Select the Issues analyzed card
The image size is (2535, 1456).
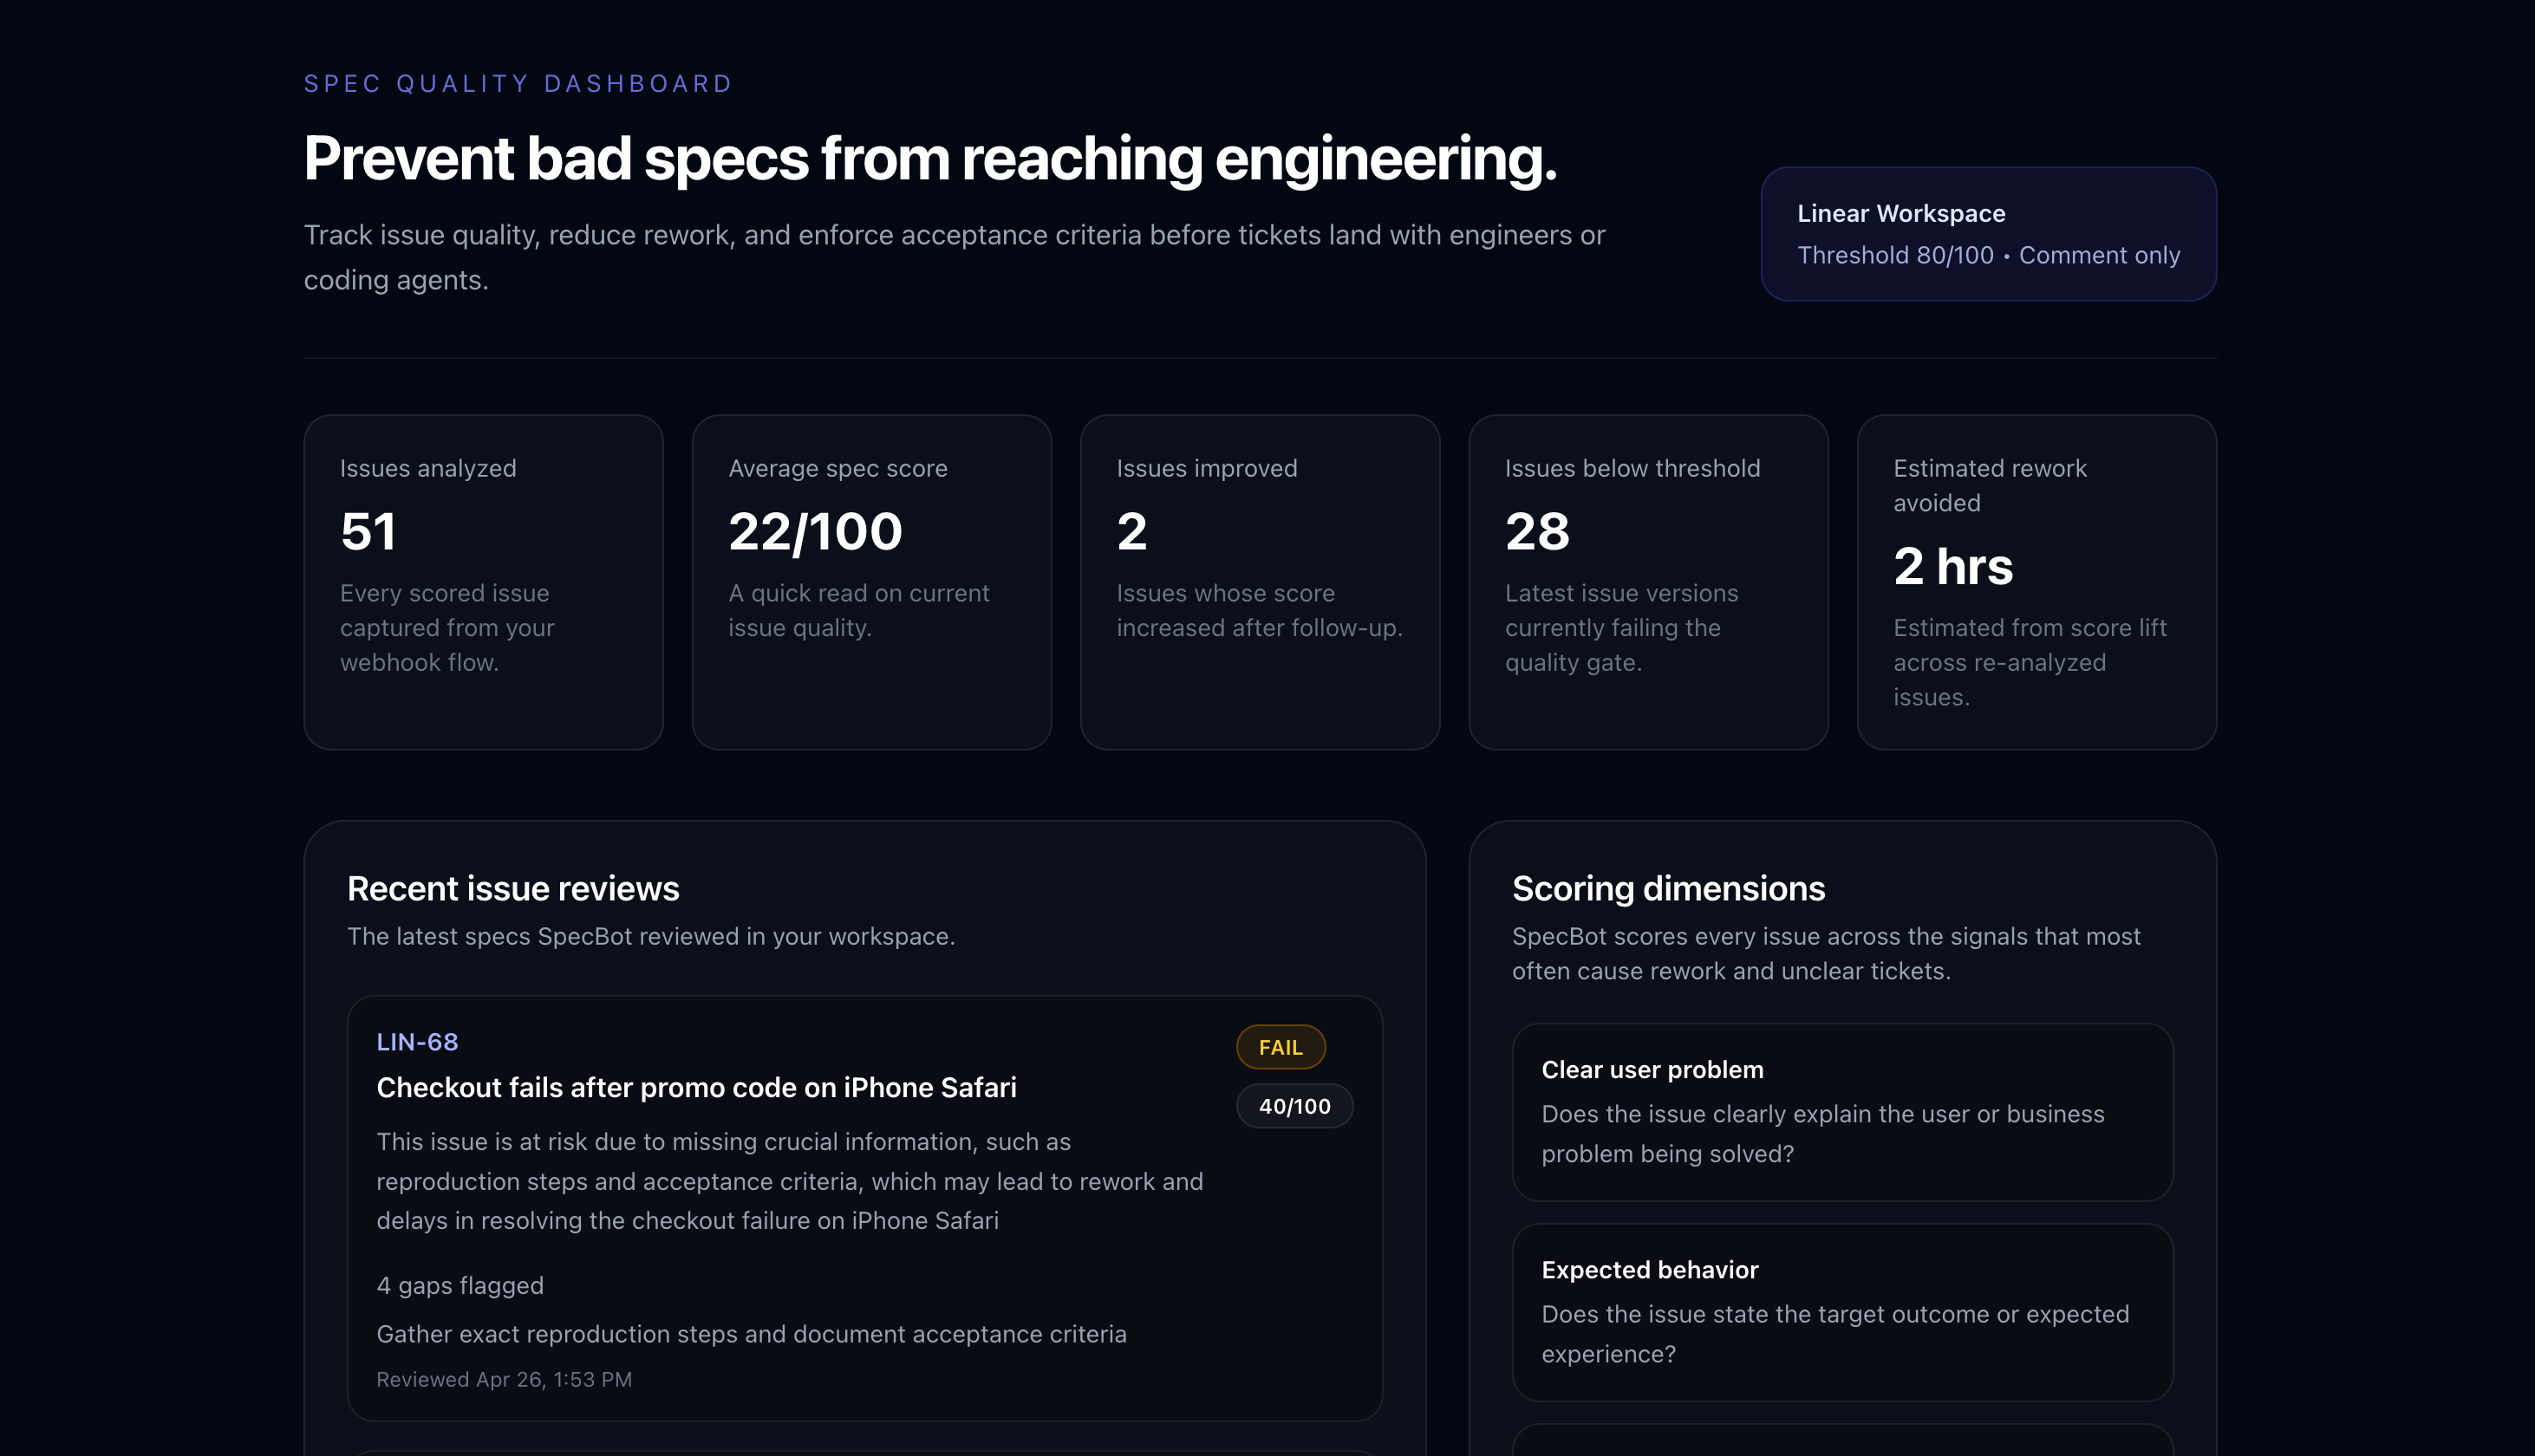483,582
